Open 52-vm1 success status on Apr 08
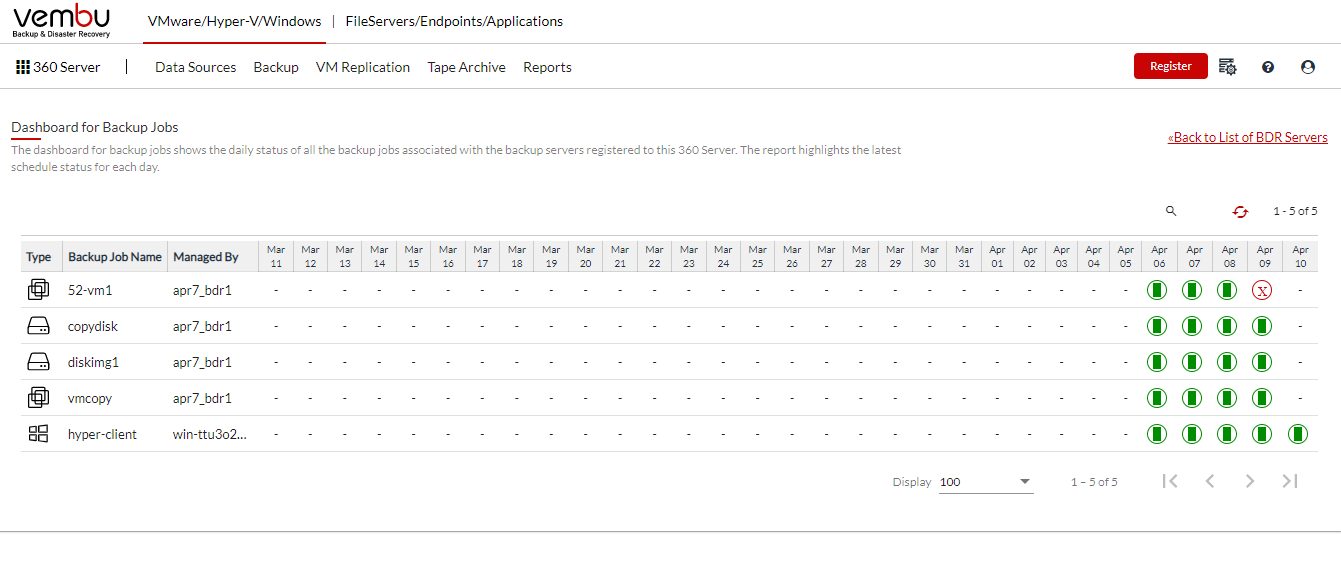This screenshot has height=576, width=1341. click(x=1227, y=290)
